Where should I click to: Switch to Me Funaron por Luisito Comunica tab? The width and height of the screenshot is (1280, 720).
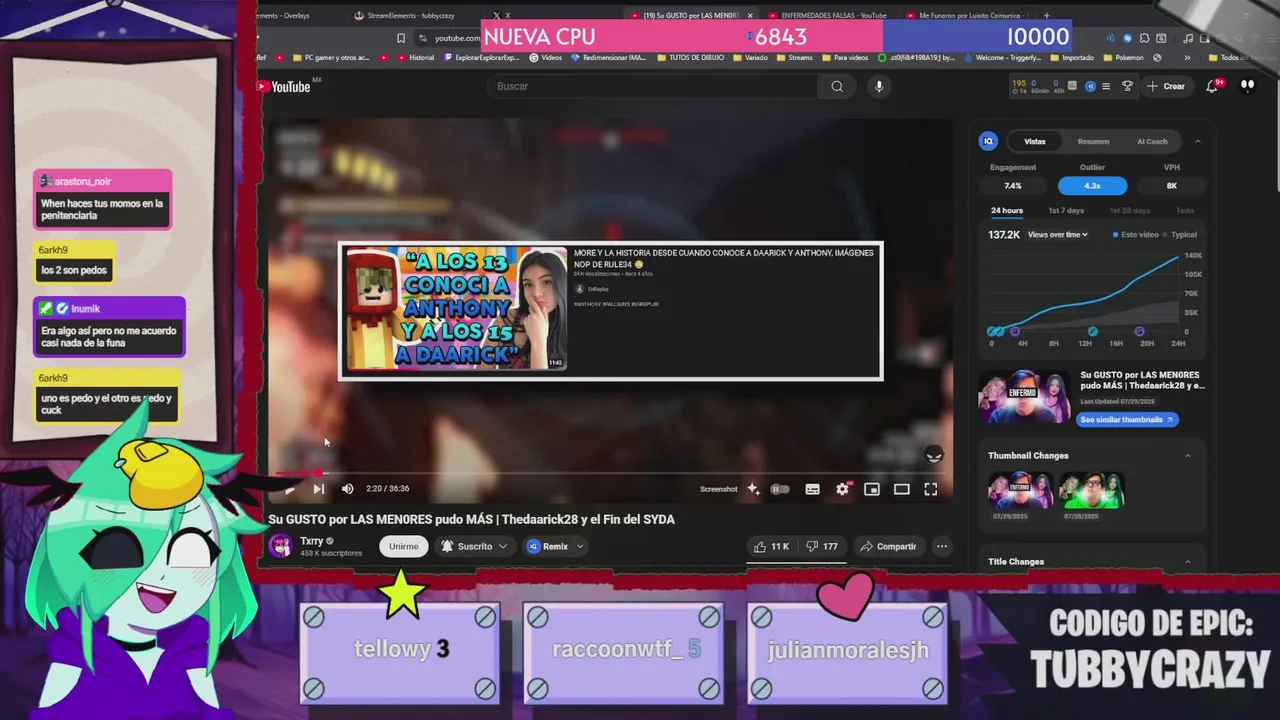click(x=965, y=16)
